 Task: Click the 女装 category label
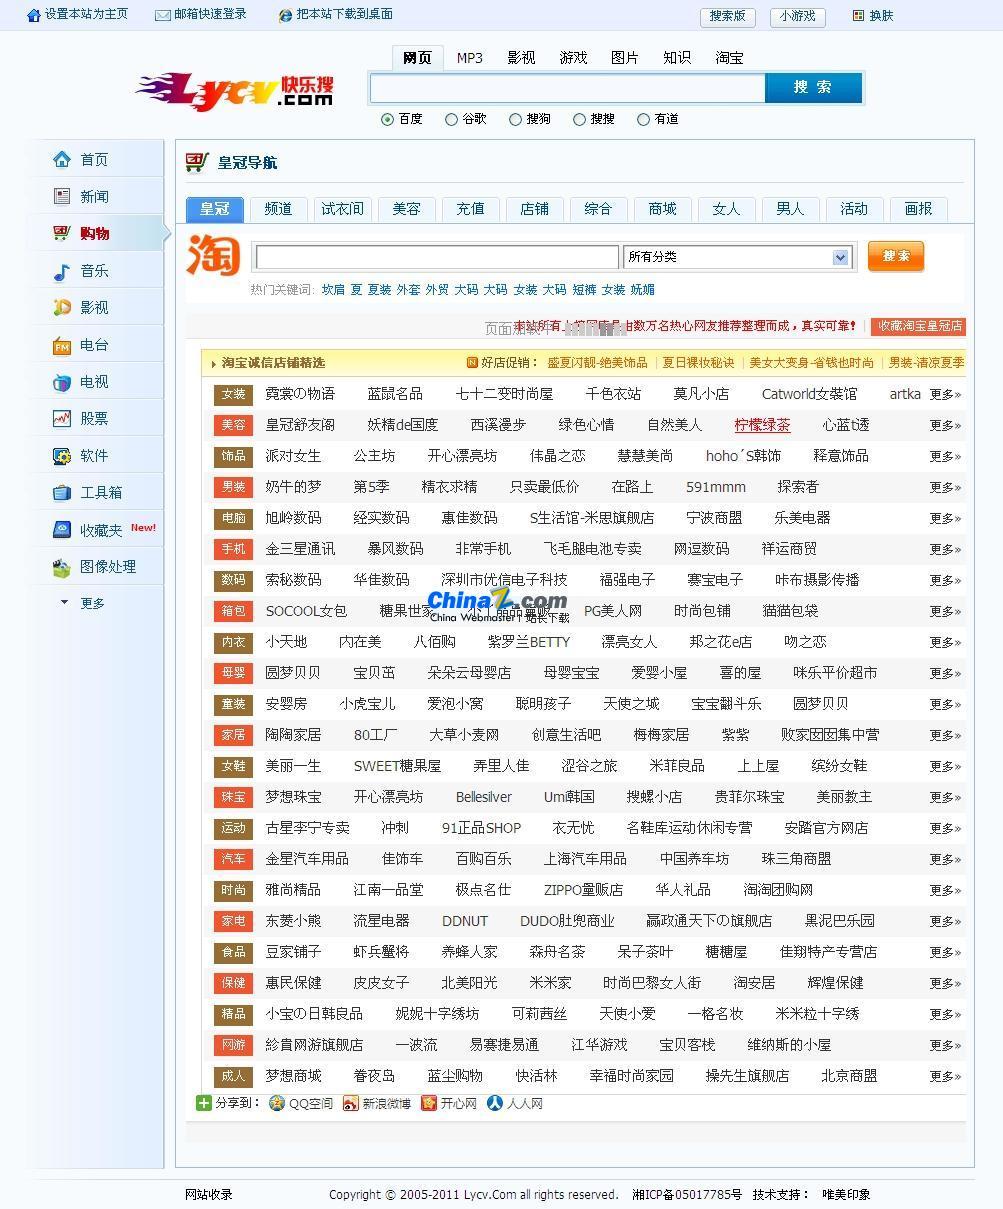233,394
